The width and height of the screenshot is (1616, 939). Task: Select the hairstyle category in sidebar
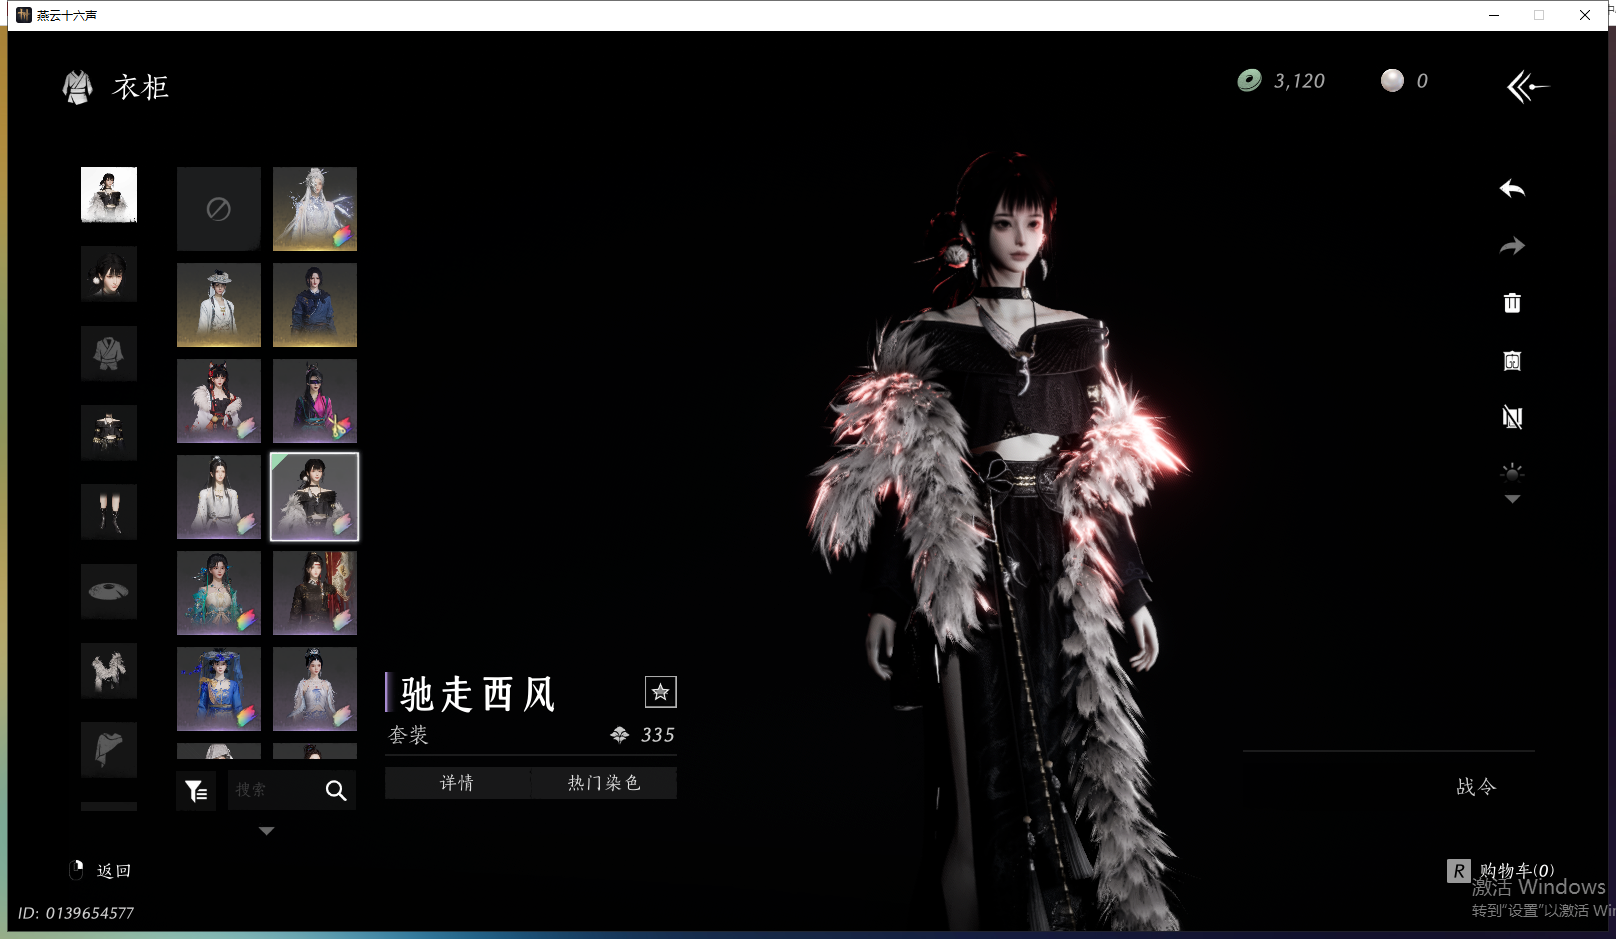[109, 274]
